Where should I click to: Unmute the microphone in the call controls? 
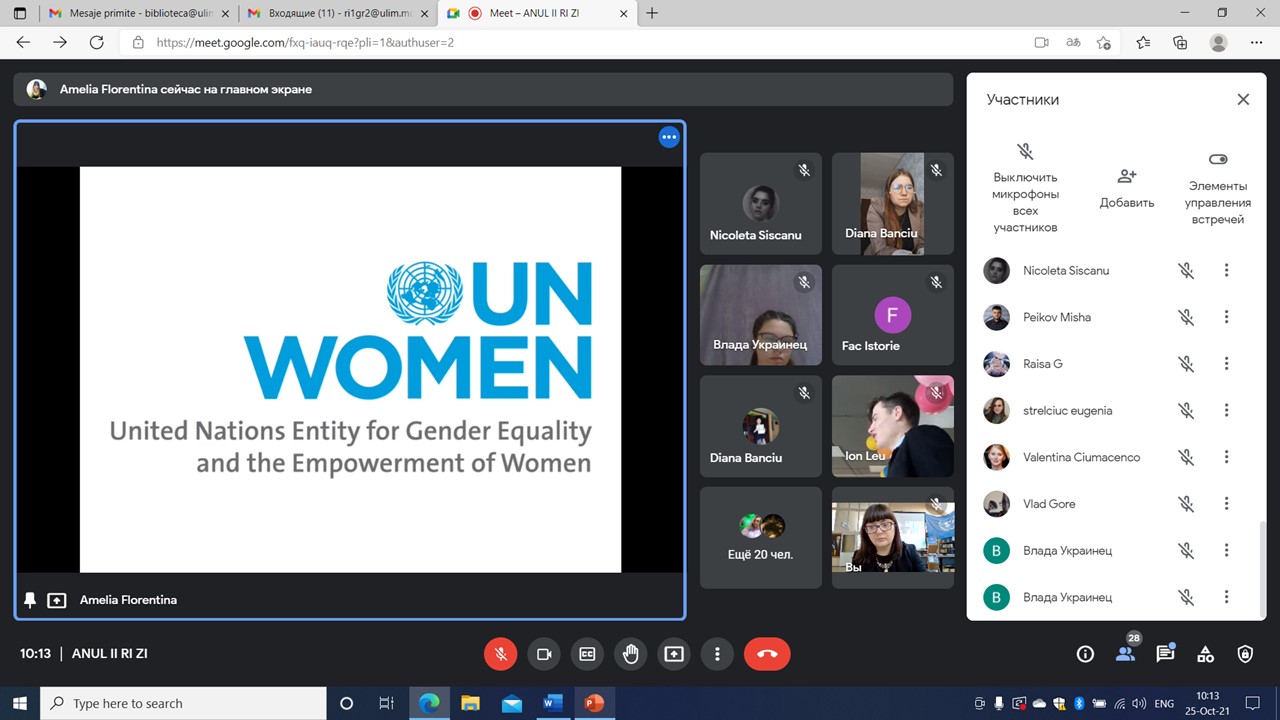pos(501,654)
